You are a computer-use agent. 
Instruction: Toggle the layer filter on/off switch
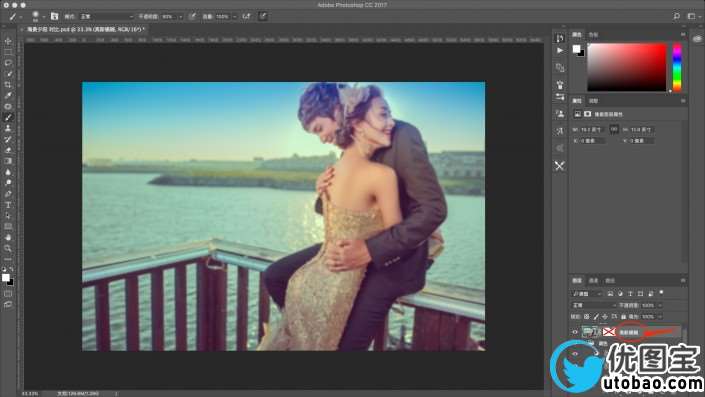point(661,292)
